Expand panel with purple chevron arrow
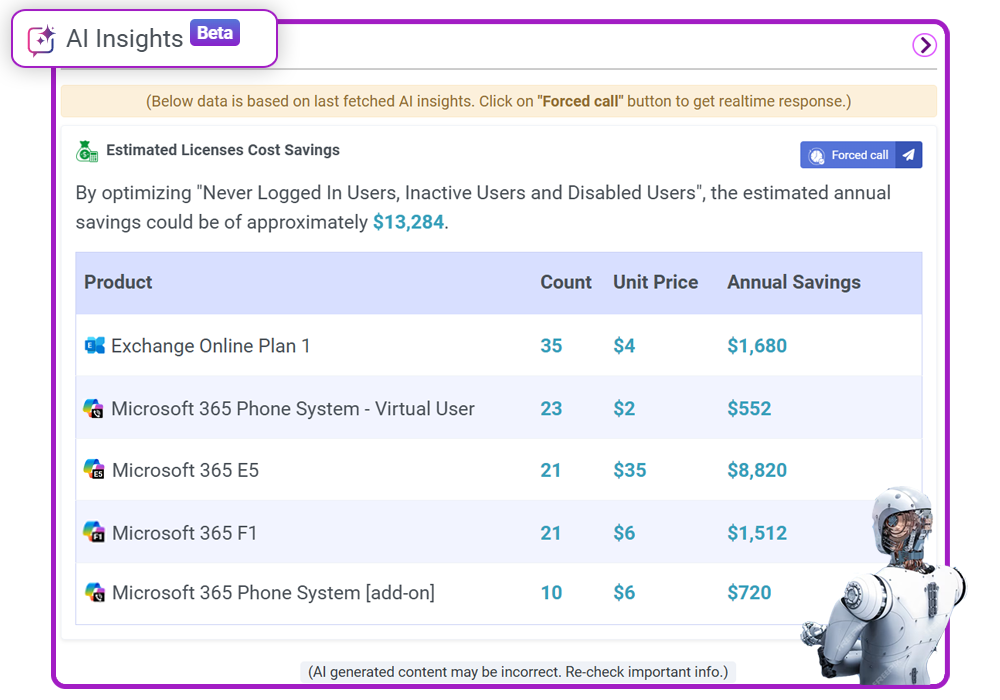This screenshot has width=1000, height=700. tap(924, 45)
